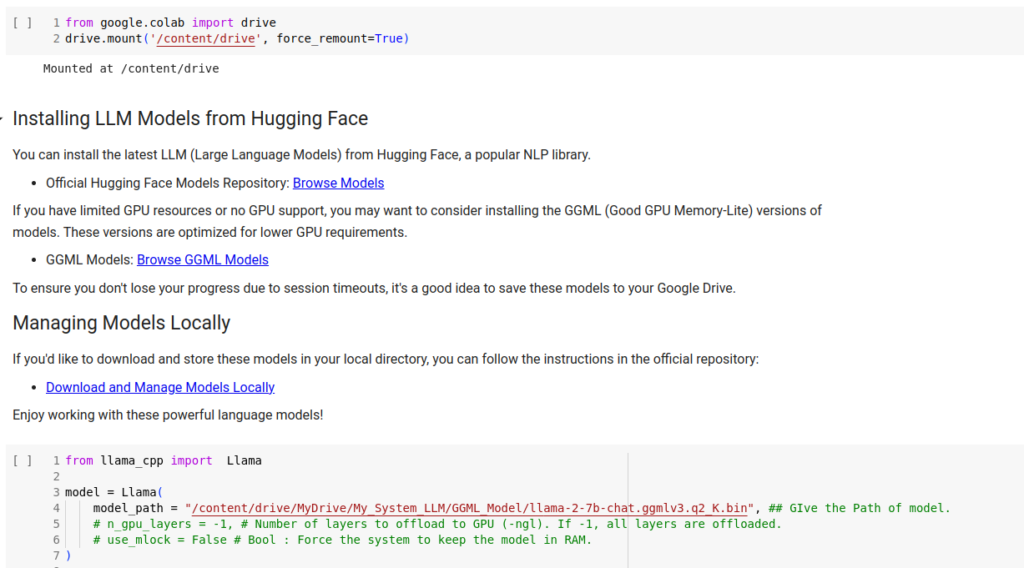Open the Browse Models link
The image size is (1024, 568).
pos(338,183)
